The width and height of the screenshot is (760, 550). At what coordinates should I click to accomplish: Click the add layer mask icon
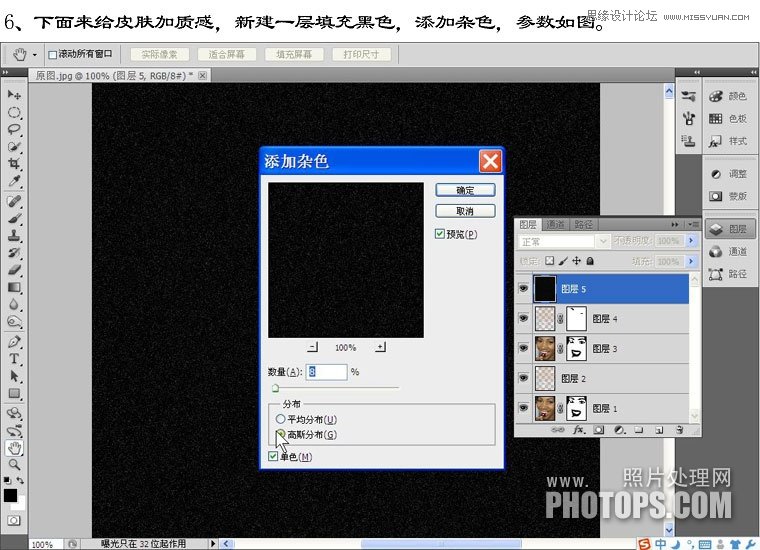click(599, 430)
